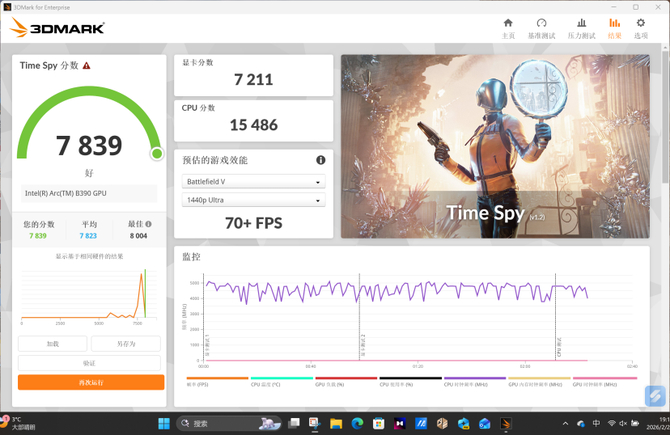Image resolution: width=670 pixels, height=435 pixels.
Task: Switch to the Results (结果) tab
Action: tap(614, 28)
